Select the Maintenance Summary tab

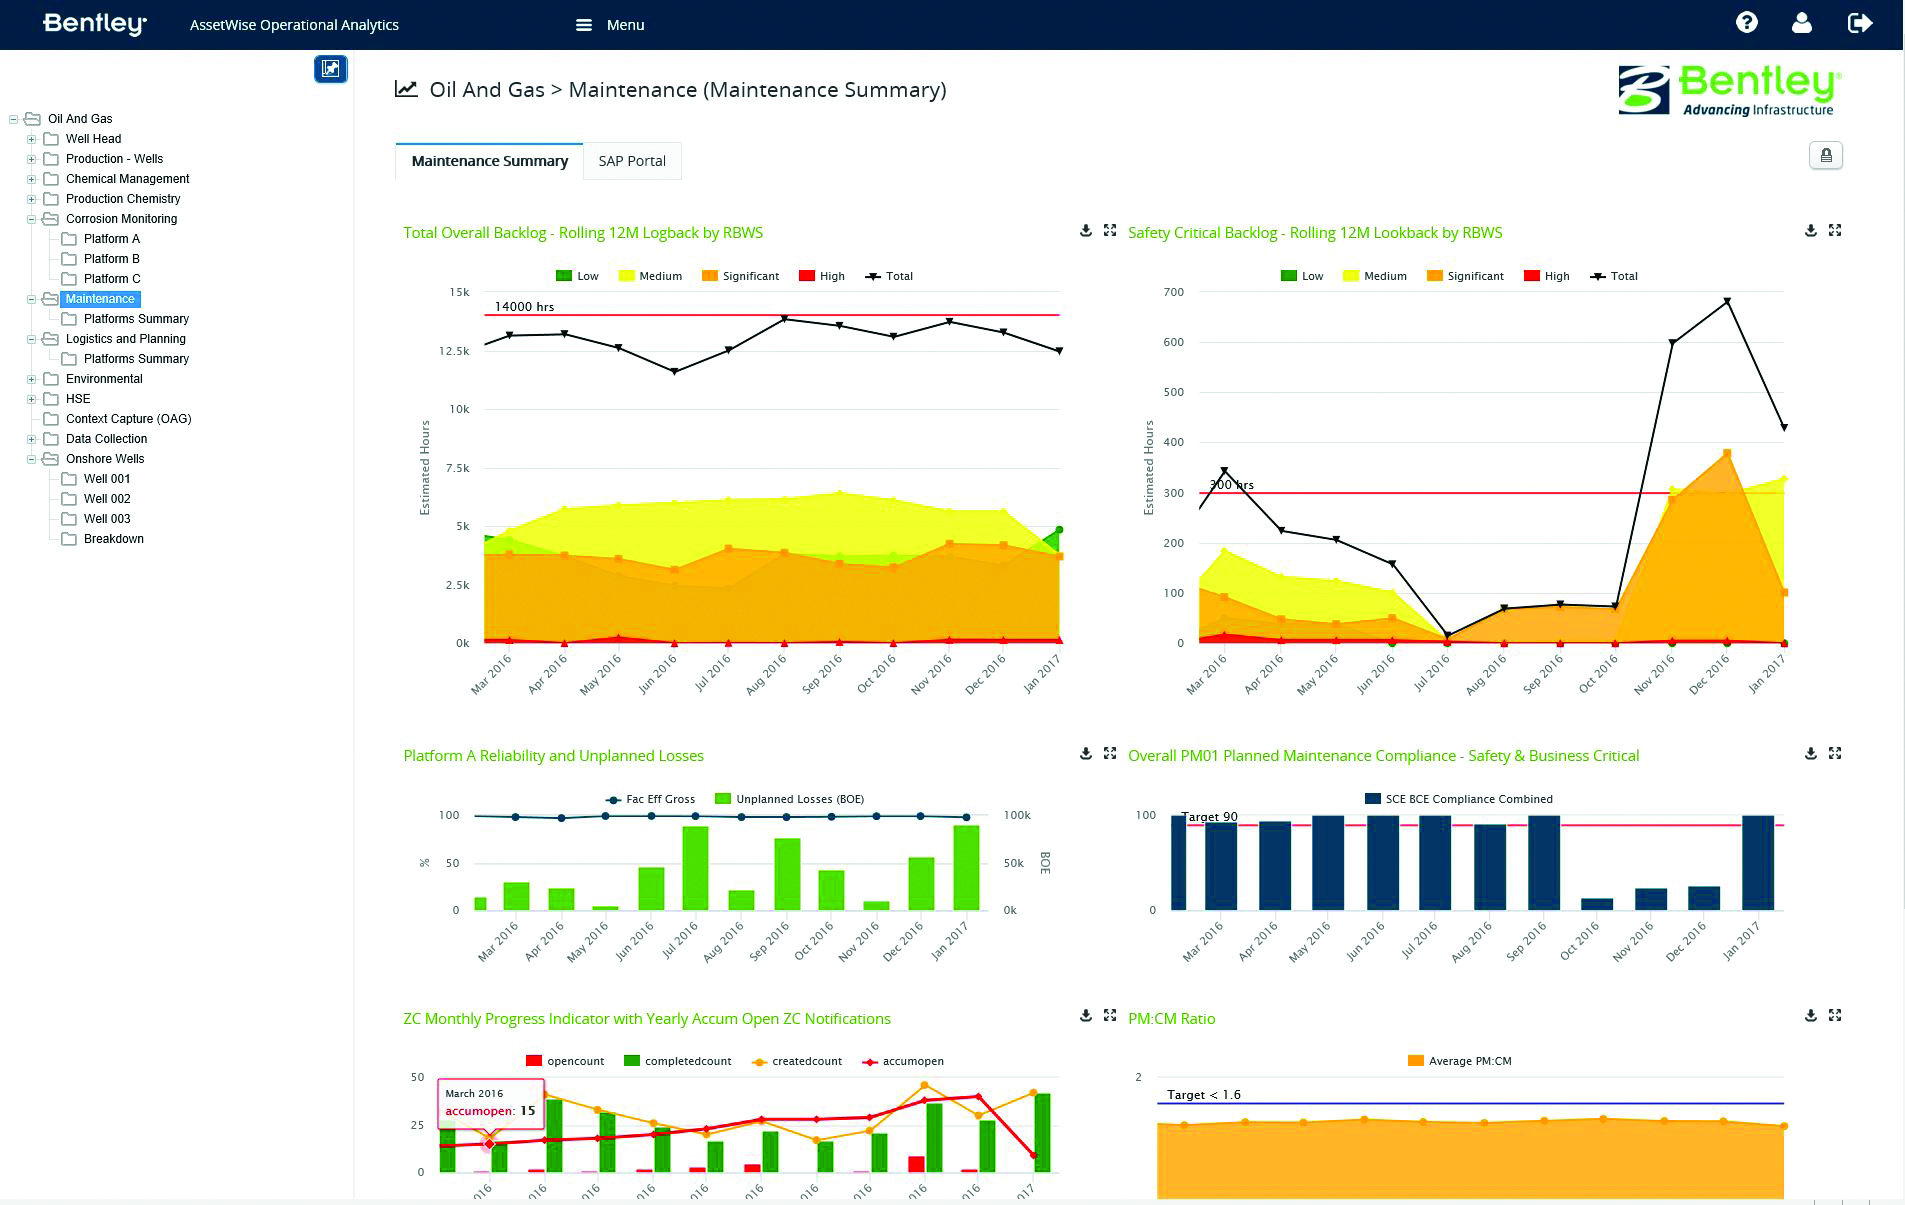[x=488, y=160]
